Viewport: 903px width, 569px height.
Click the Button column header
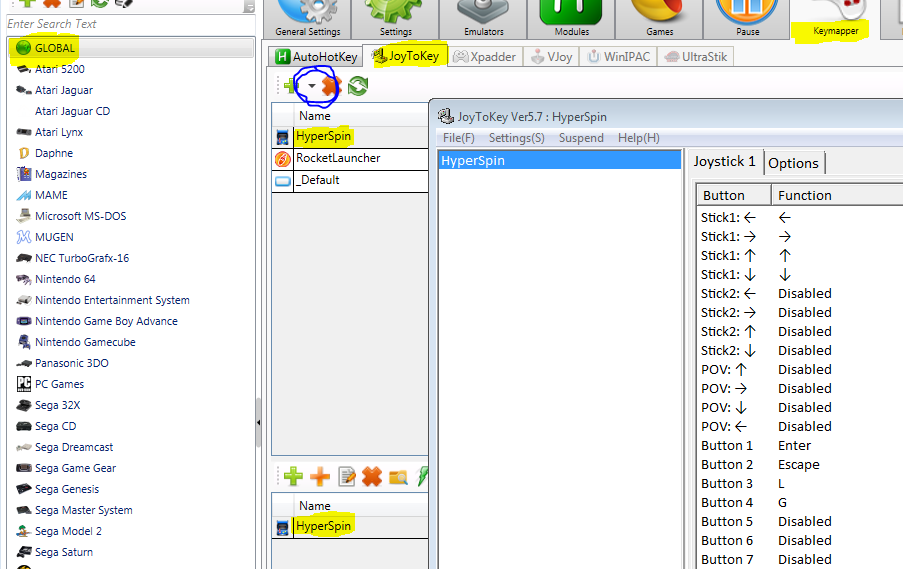(734, 195)
